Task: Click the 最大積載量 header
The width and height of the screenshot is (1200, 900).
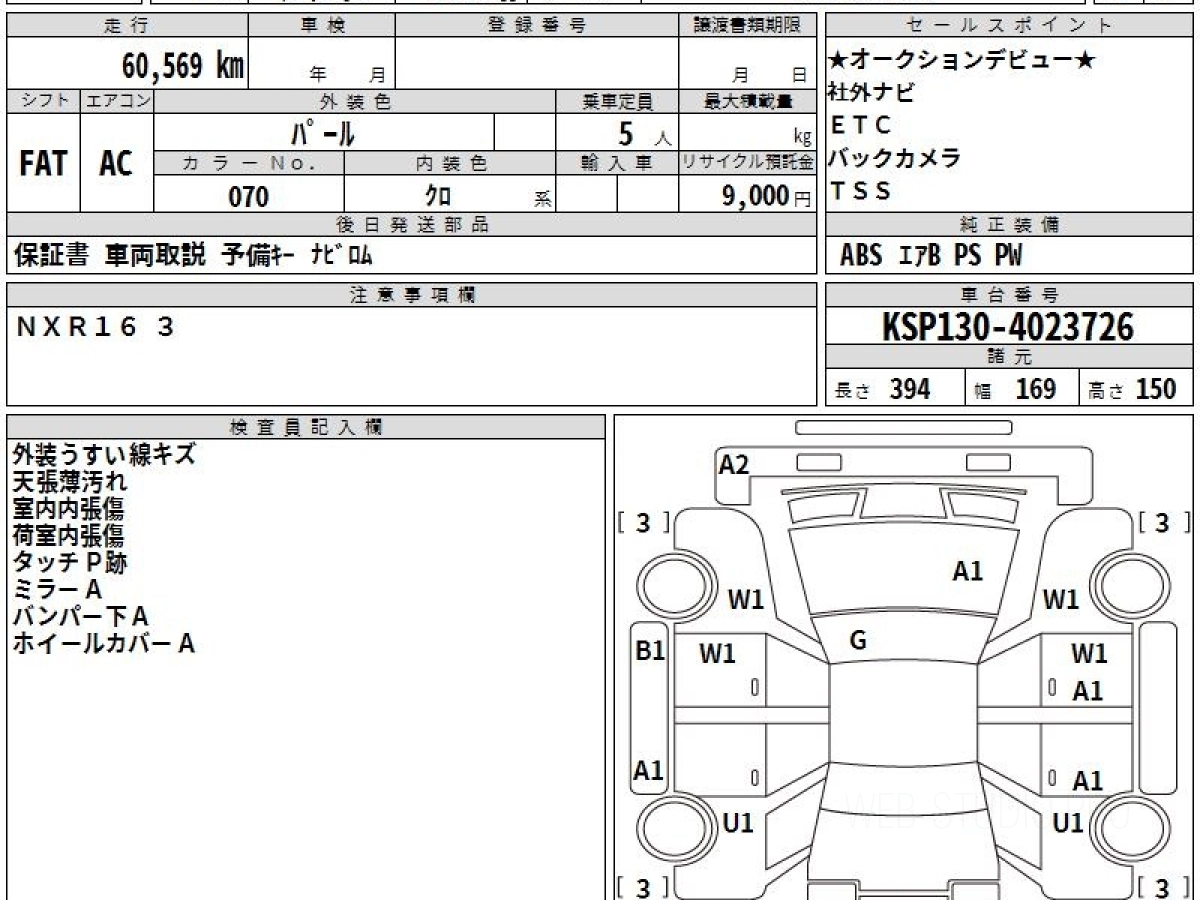Action: coord(748,101)
